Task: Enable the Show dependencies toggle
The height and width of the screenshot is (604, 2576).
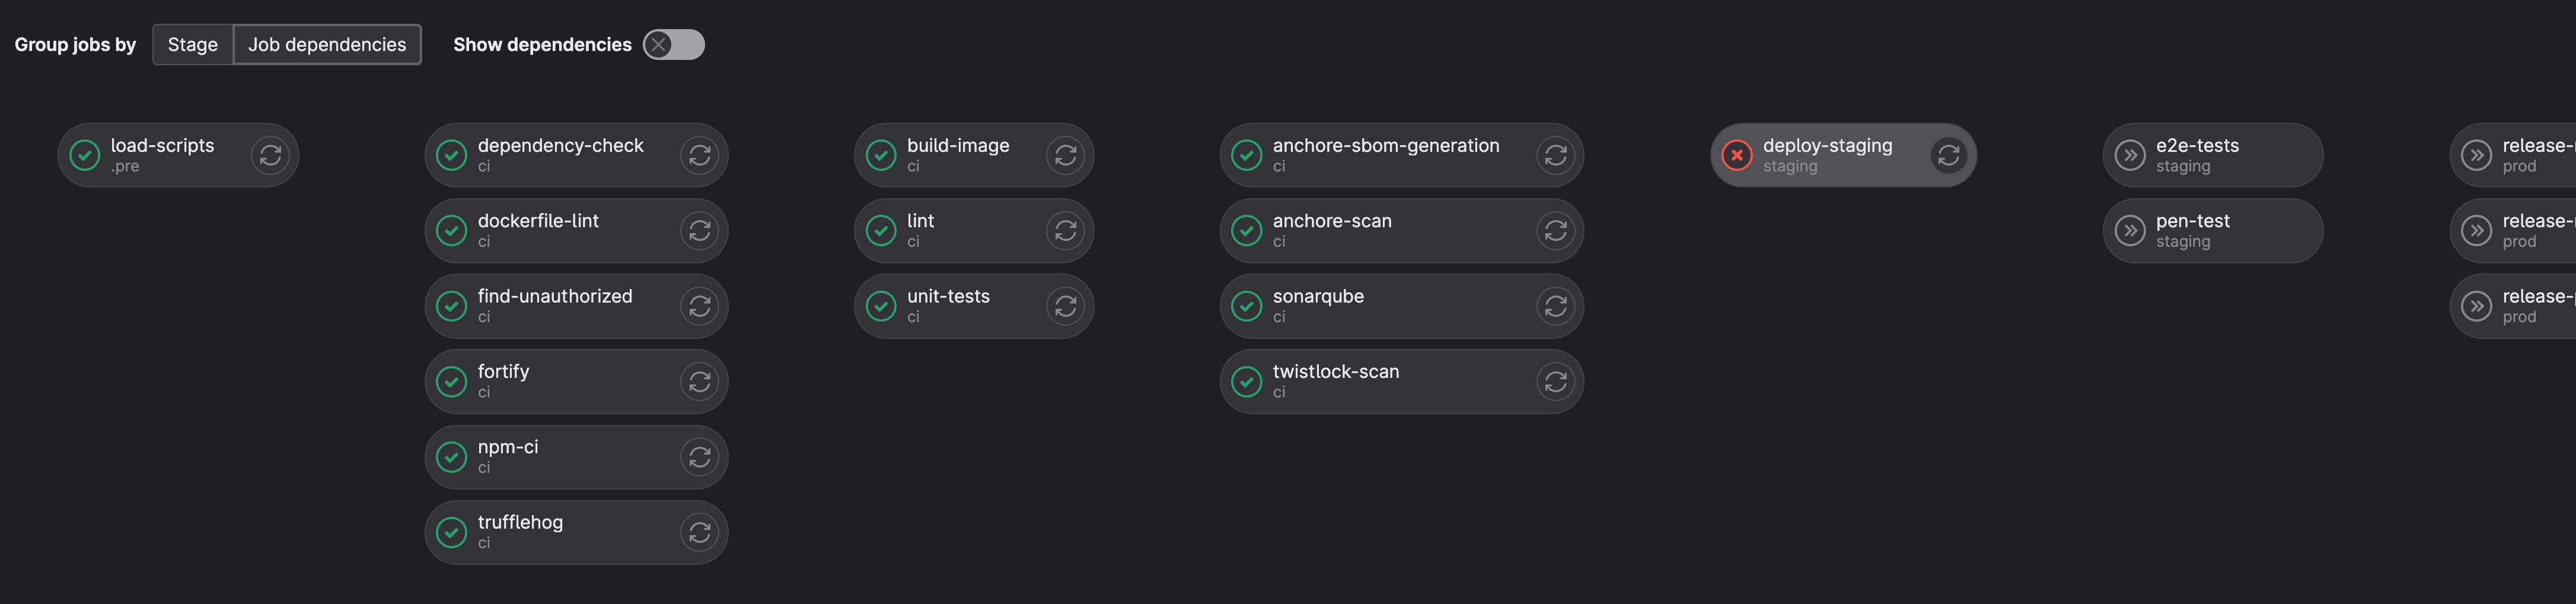Action: pyautogui.click(x=673, y=45)
